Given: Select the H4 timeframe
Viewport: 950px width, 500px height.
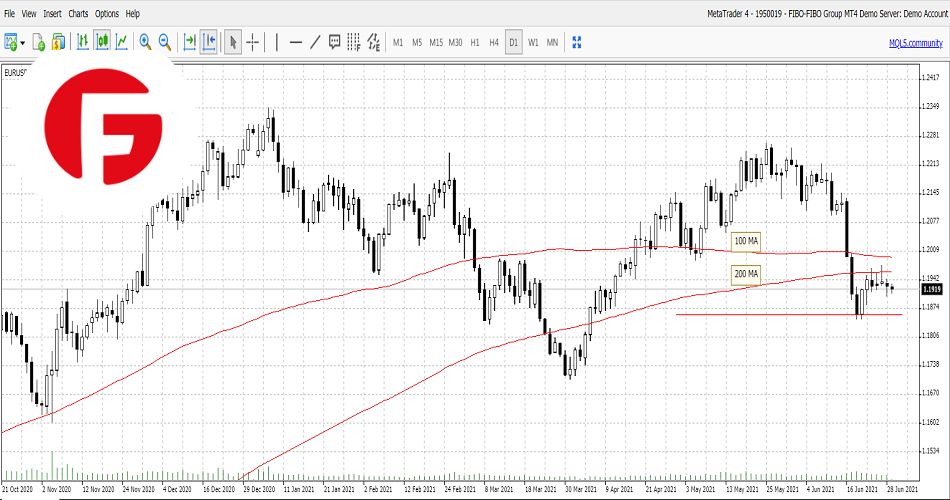Looking at the screenshot, I should coord(494,42).
